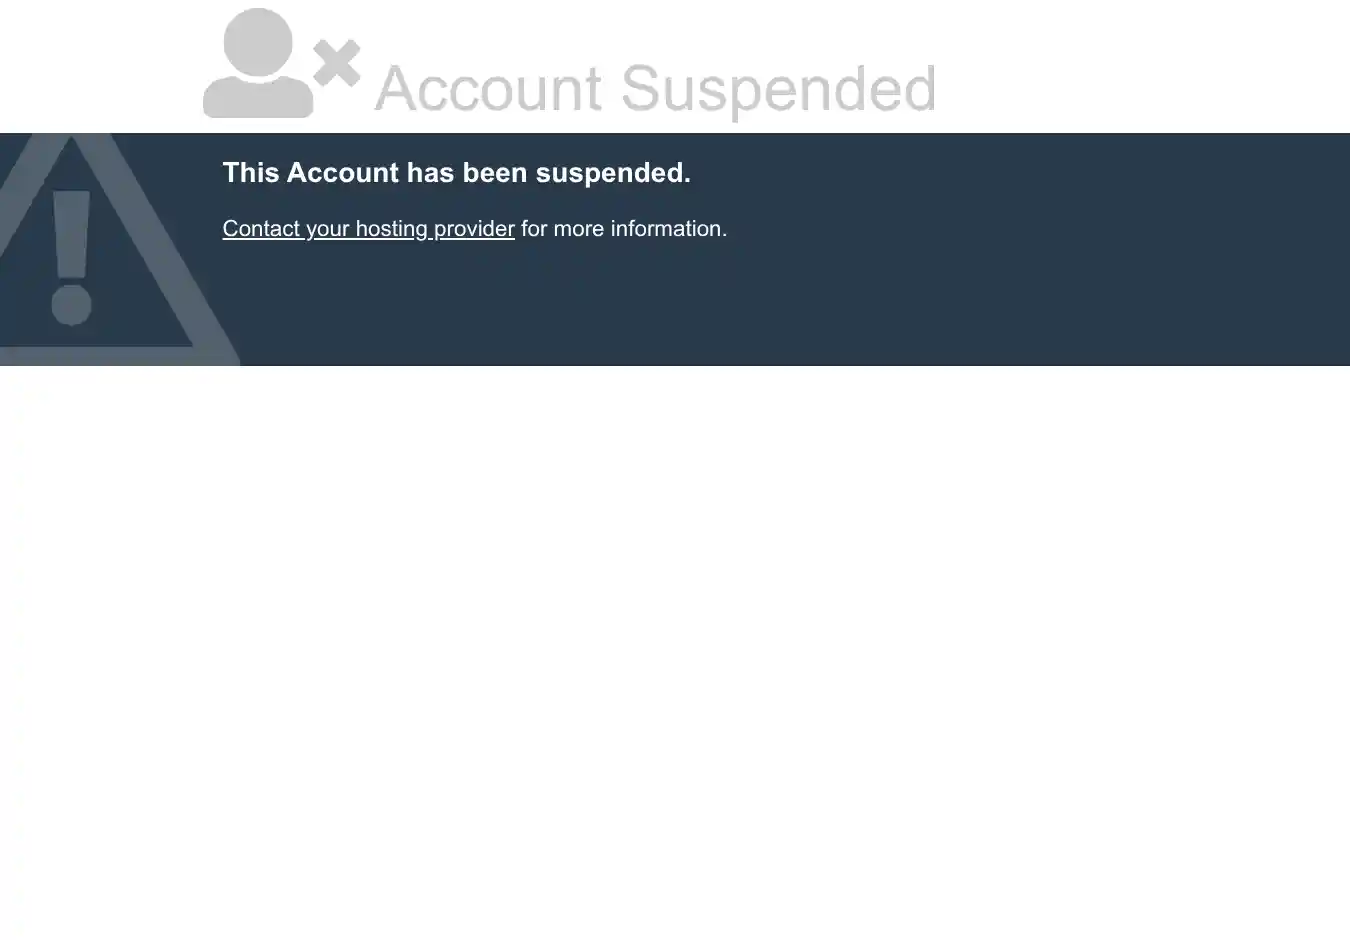Click the blank white area below banner
The height and width of the screenshot is (940, 1350).
coord(675,650)
